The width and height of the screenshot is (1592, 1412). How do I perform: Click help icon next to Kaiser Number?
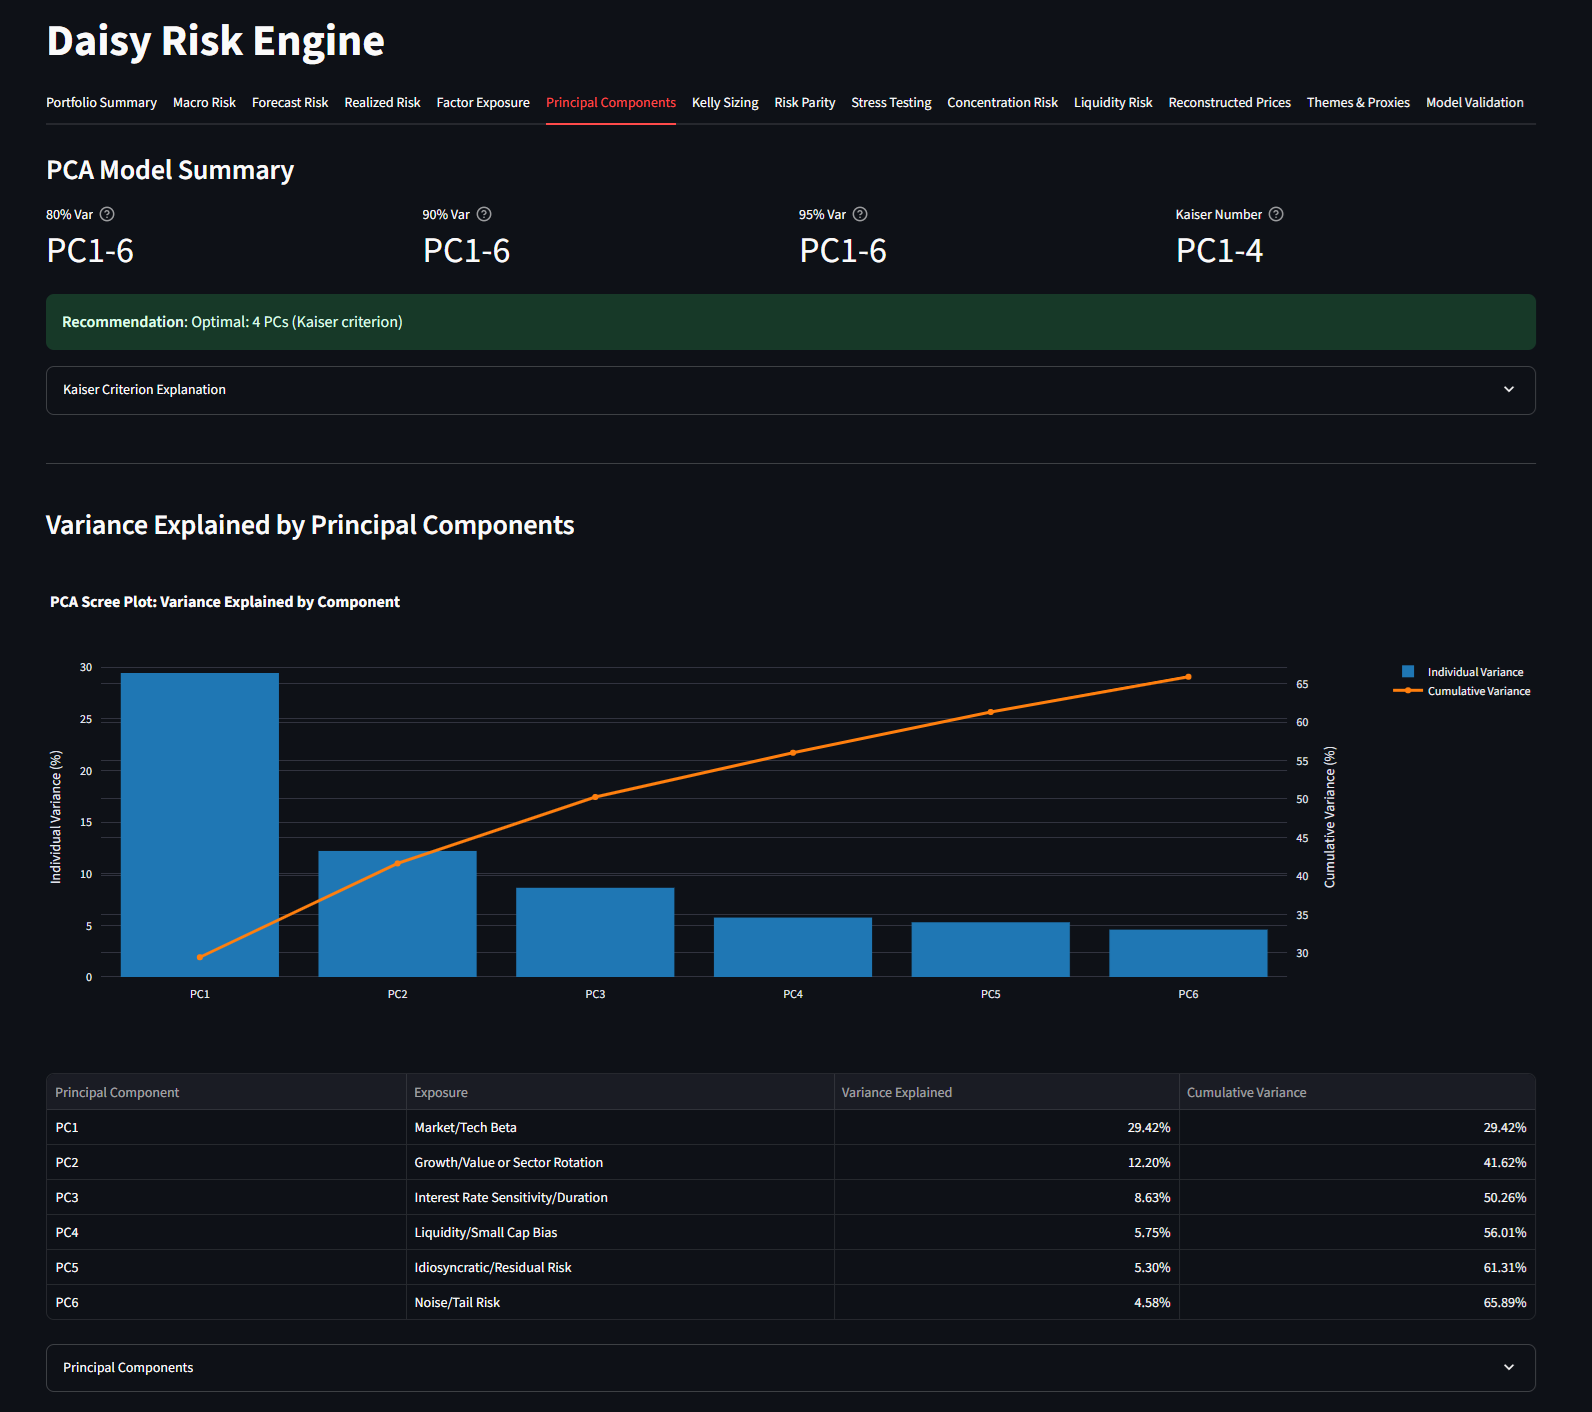[x=1276, y=214]
